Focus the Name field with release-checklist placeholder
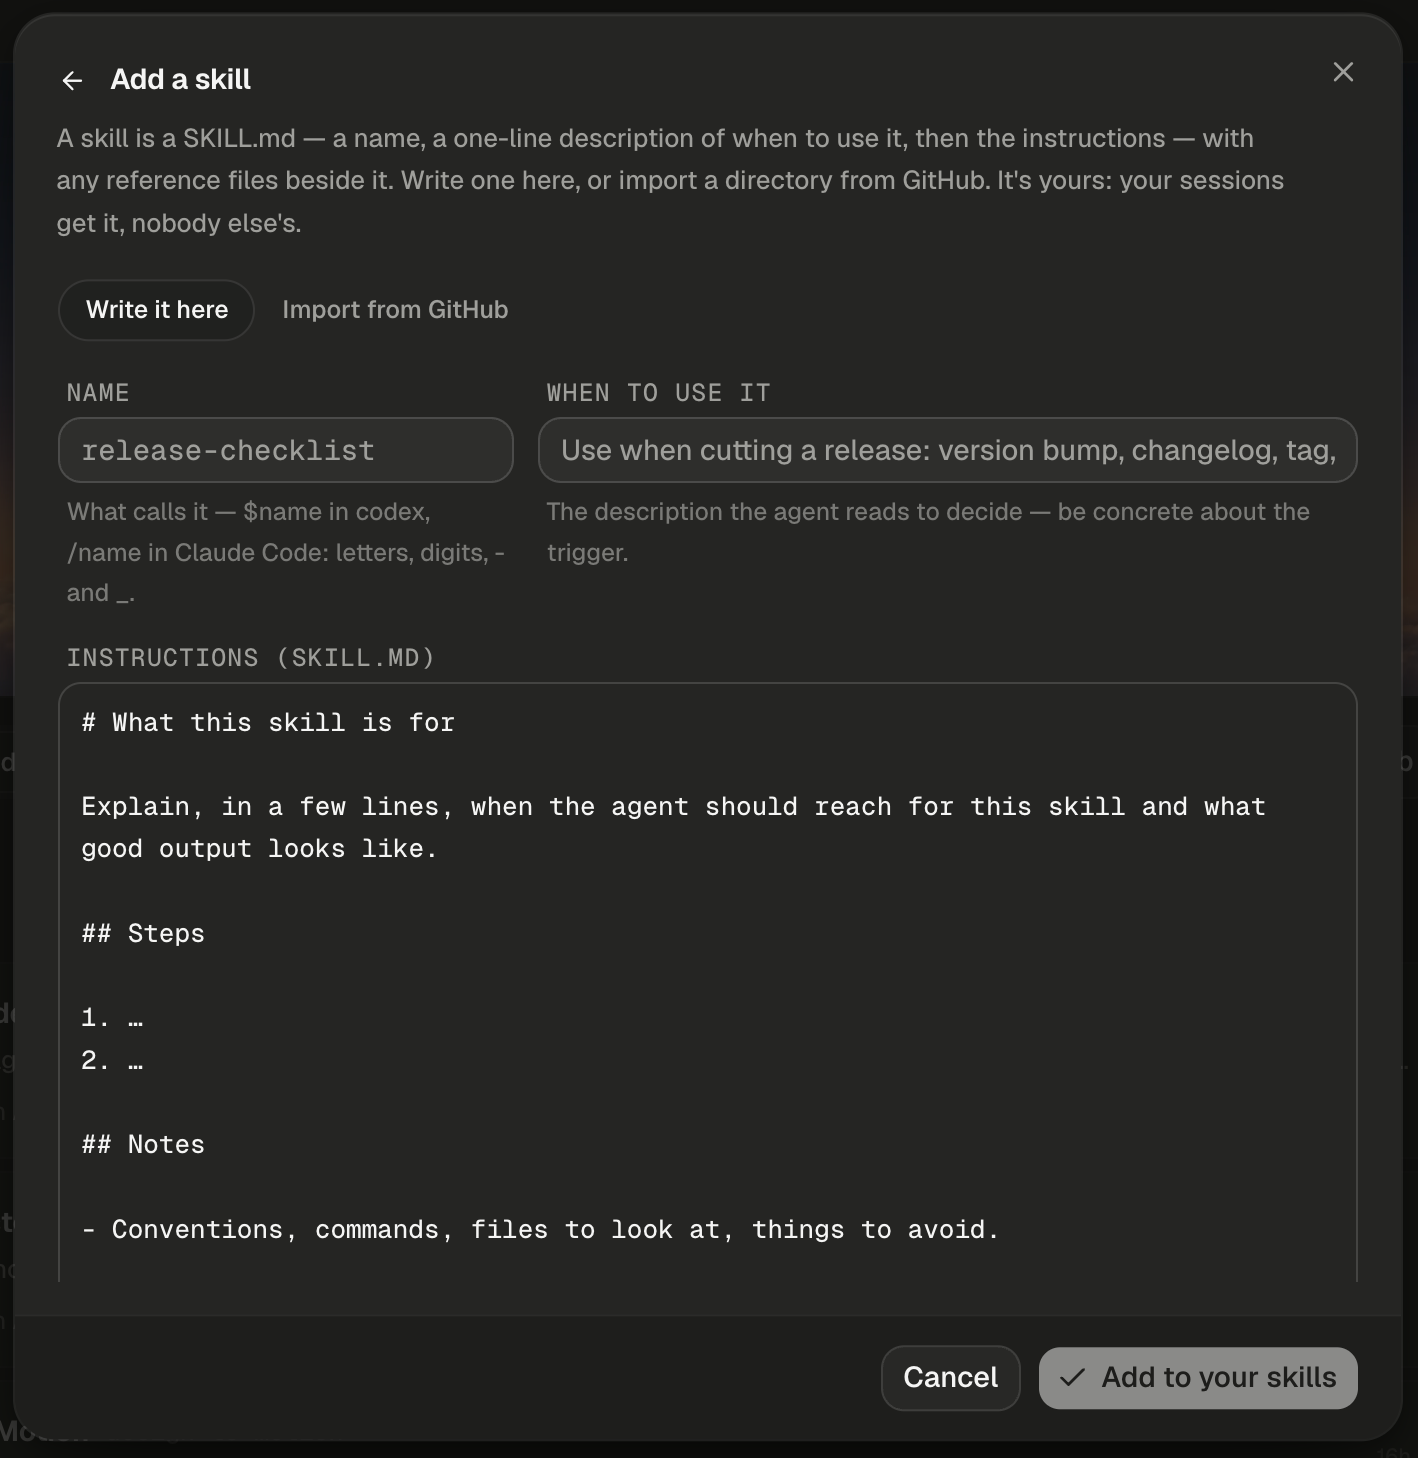 [x=286, y=450]
